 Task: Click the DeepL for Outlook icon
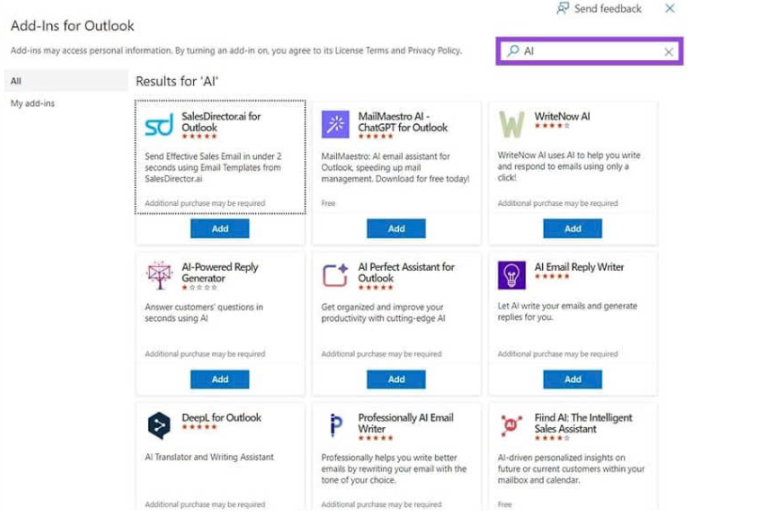[159, 425]
